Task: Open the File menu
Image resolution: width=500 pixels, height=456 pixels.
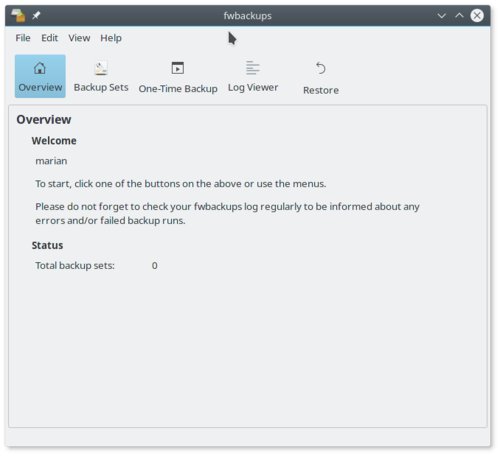Action: 23,38
